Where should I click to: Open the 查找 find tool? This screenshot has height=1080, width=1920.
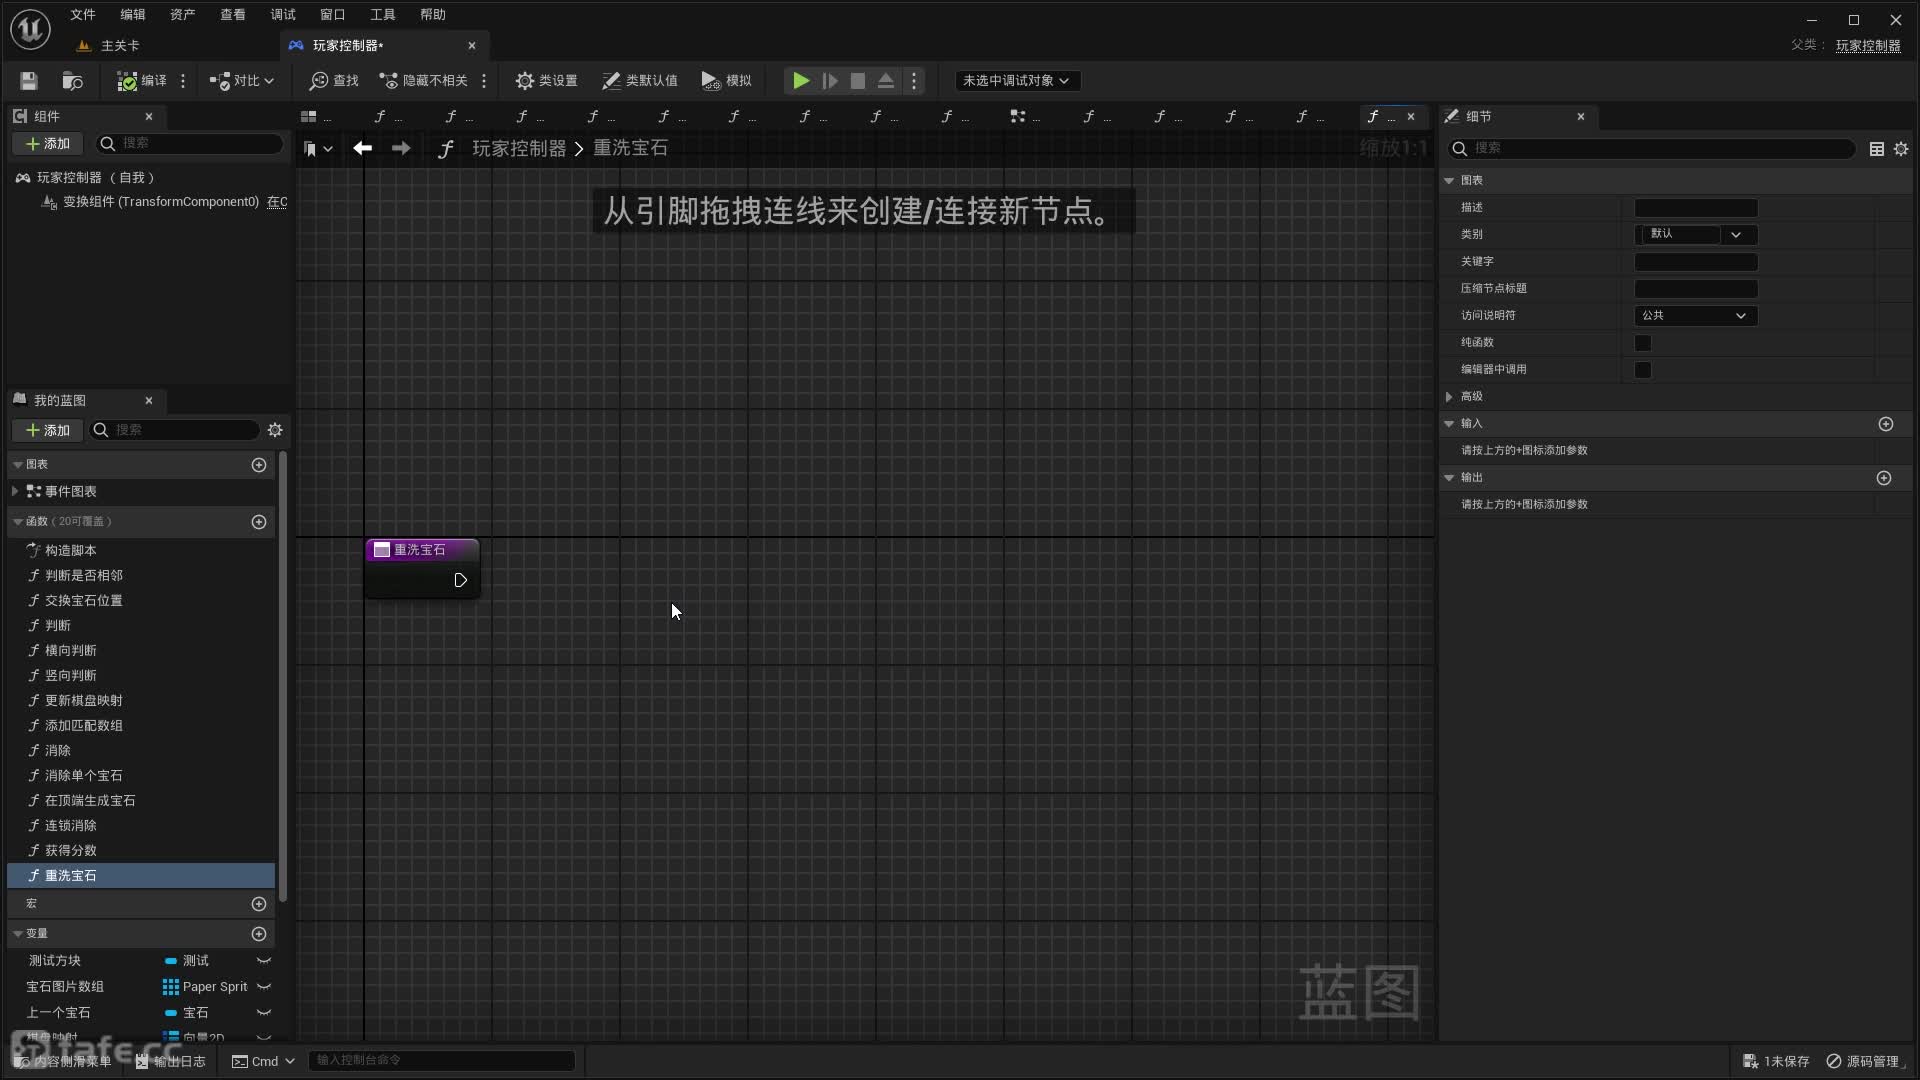point(334,81)
